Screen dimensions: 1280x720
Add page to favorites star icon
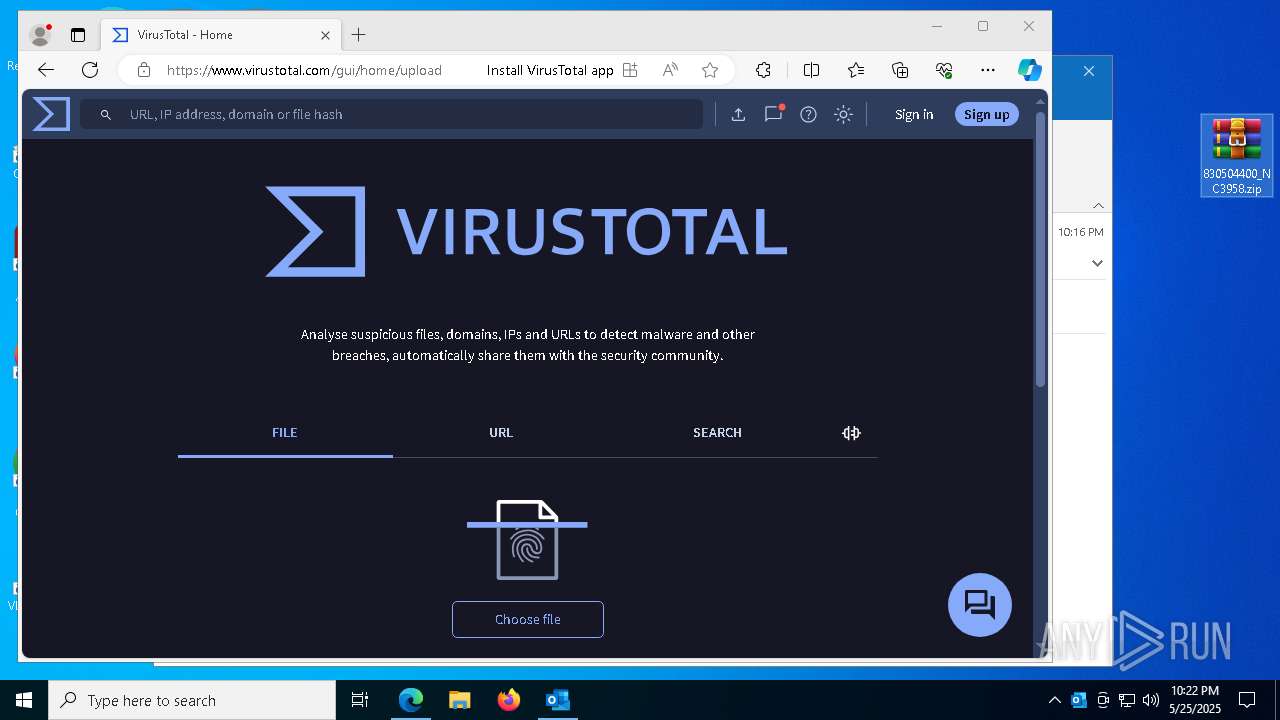[710, 70]
